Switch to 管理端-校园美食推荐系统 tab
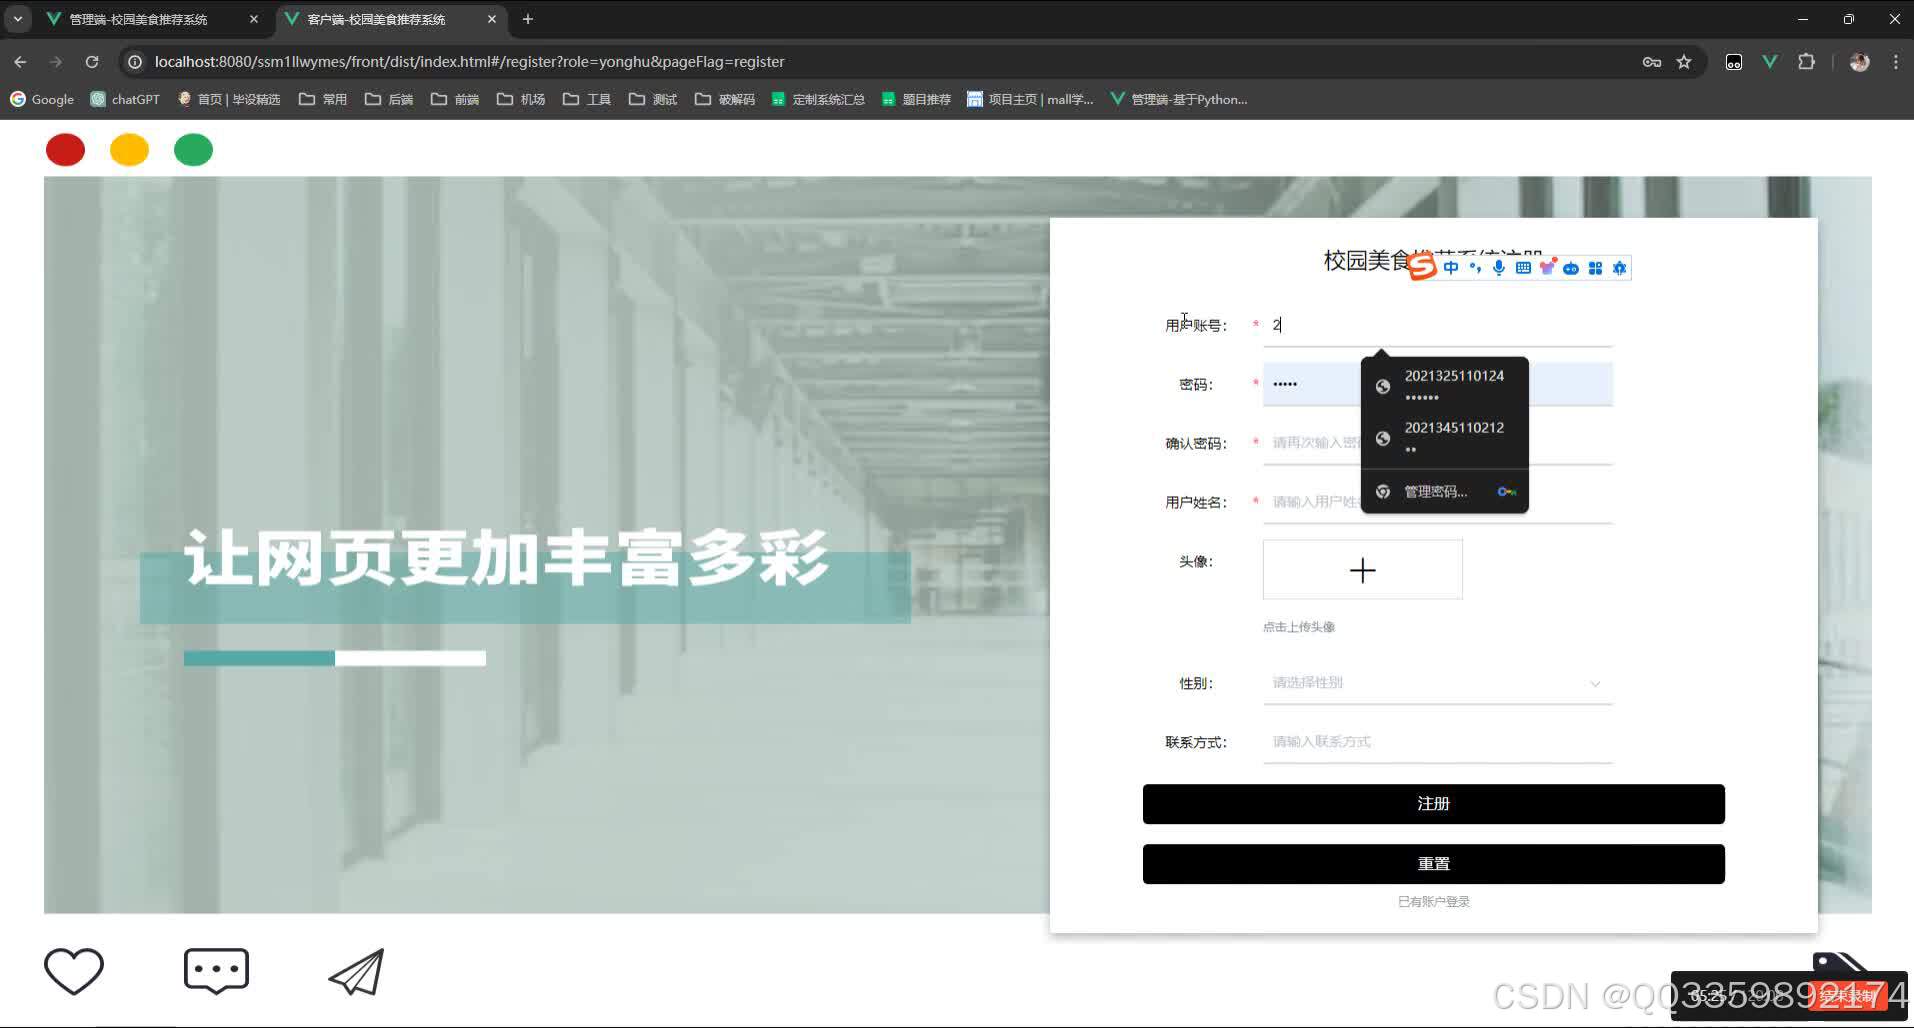 click(152, 19)
